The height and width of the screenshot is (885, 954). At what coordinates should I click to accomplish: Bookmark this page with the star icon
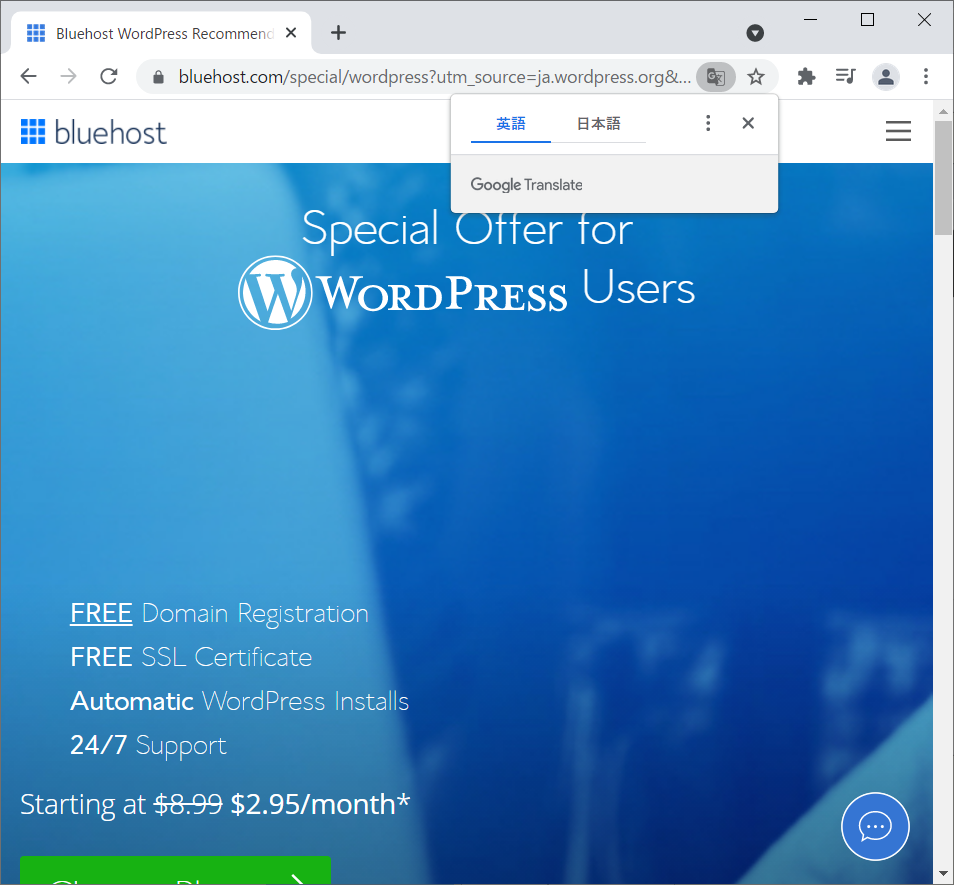(x=756, y=77)
